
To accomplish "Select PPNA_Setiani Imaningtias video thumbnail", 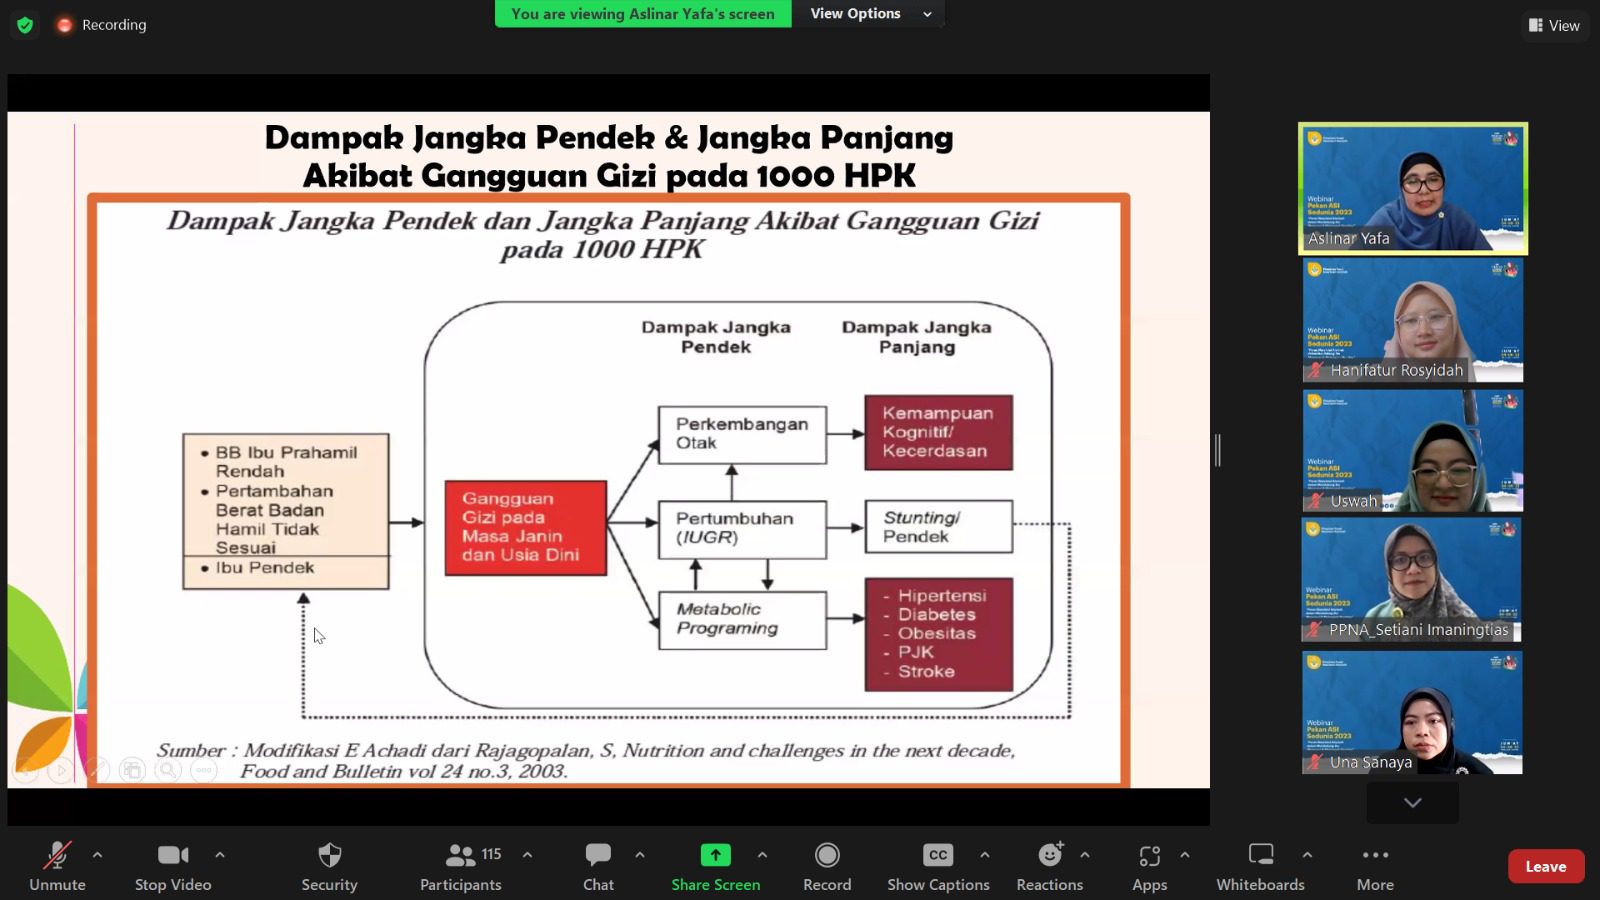I will 1413,580.
